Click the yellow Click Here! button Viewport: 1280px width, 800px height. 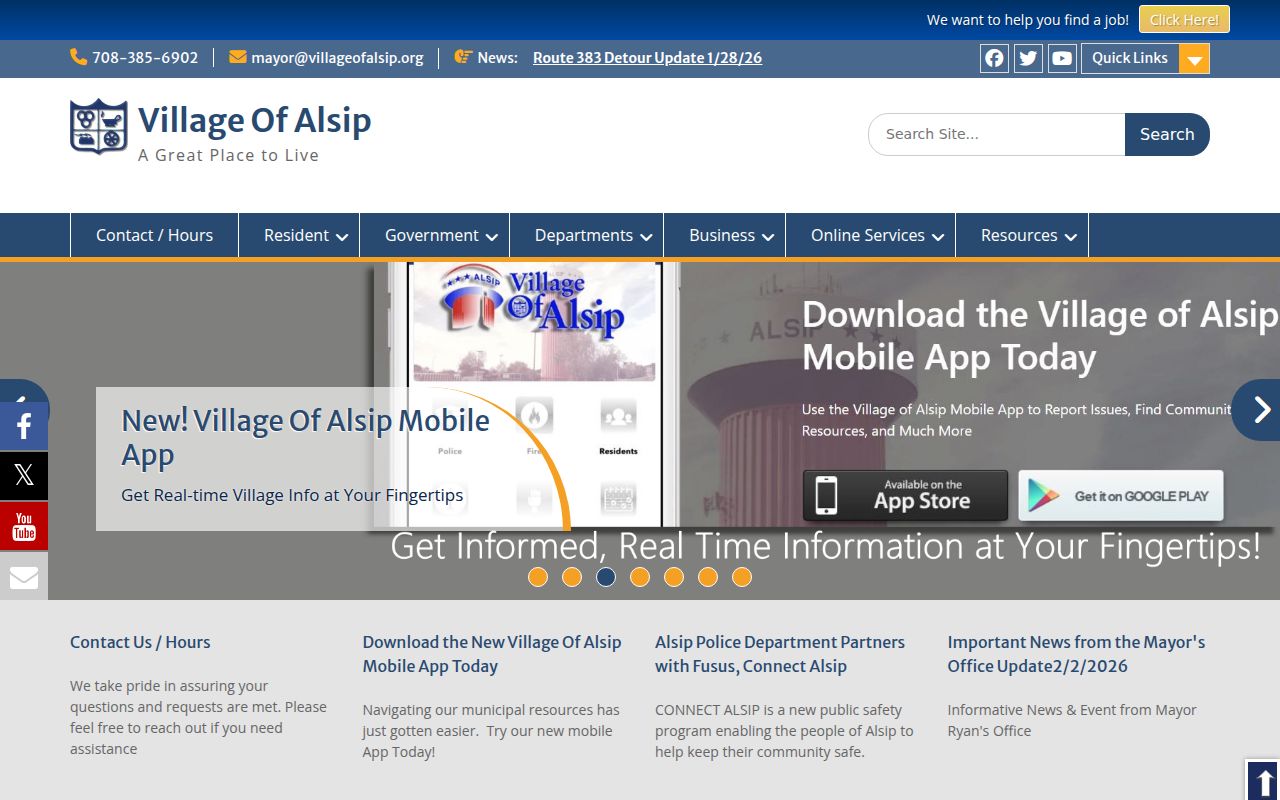point(1184,20)
